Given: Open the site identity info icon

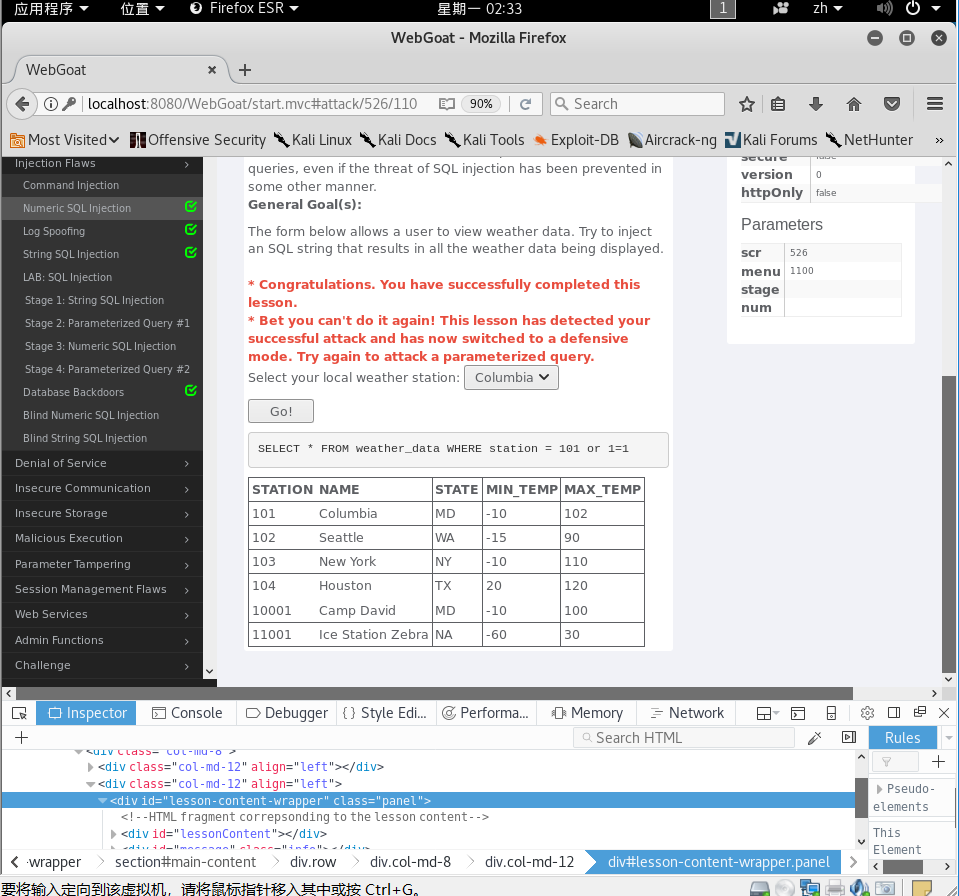Looking at the screenshot, I should click(x=51, y=104).
